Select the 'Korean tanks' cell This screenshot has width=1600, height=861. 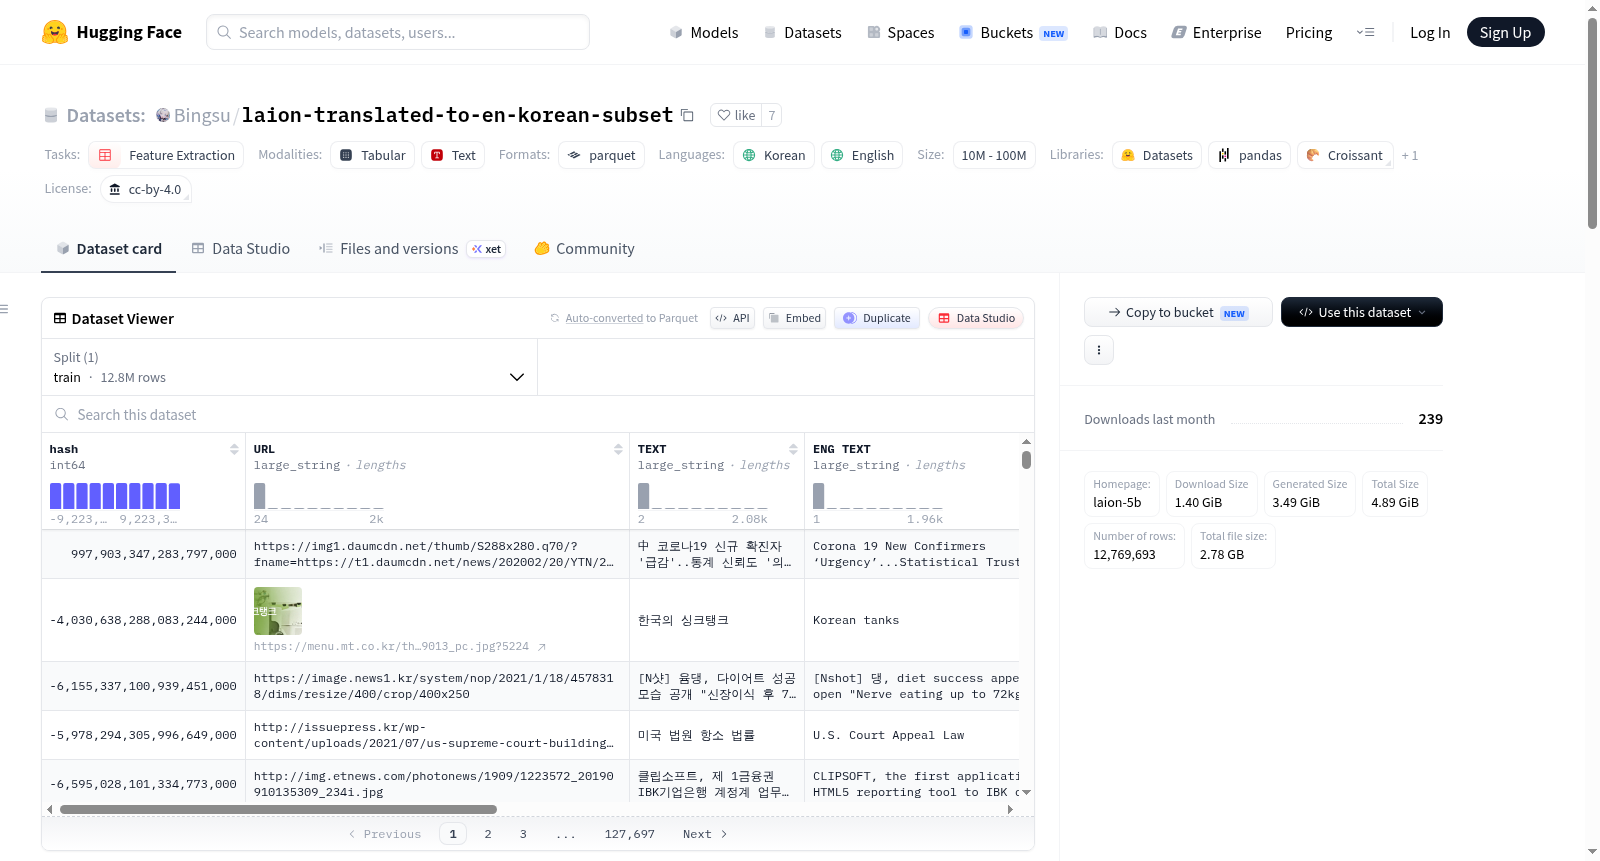pos(912,620)
